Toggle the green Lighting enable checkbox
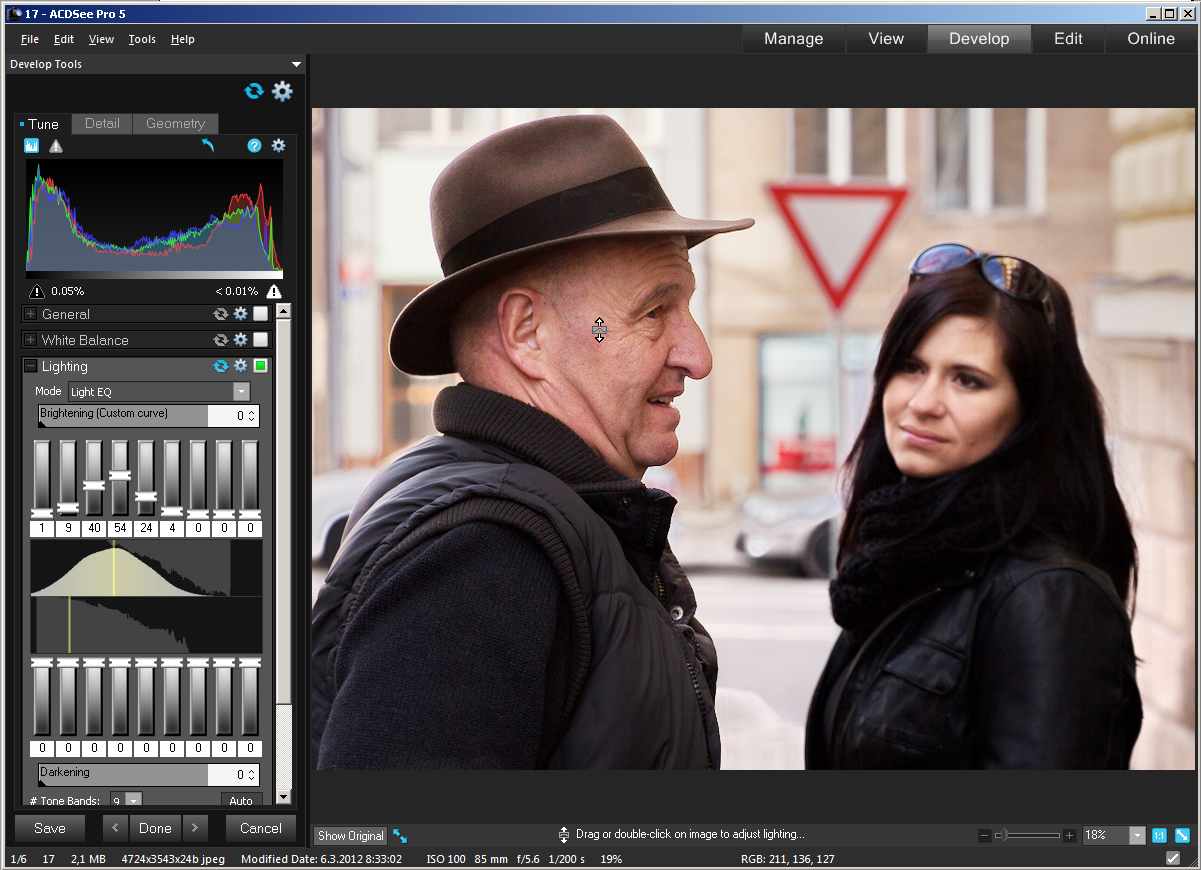The width and height of the screenshot is (1201, 870). pos(260,366)
